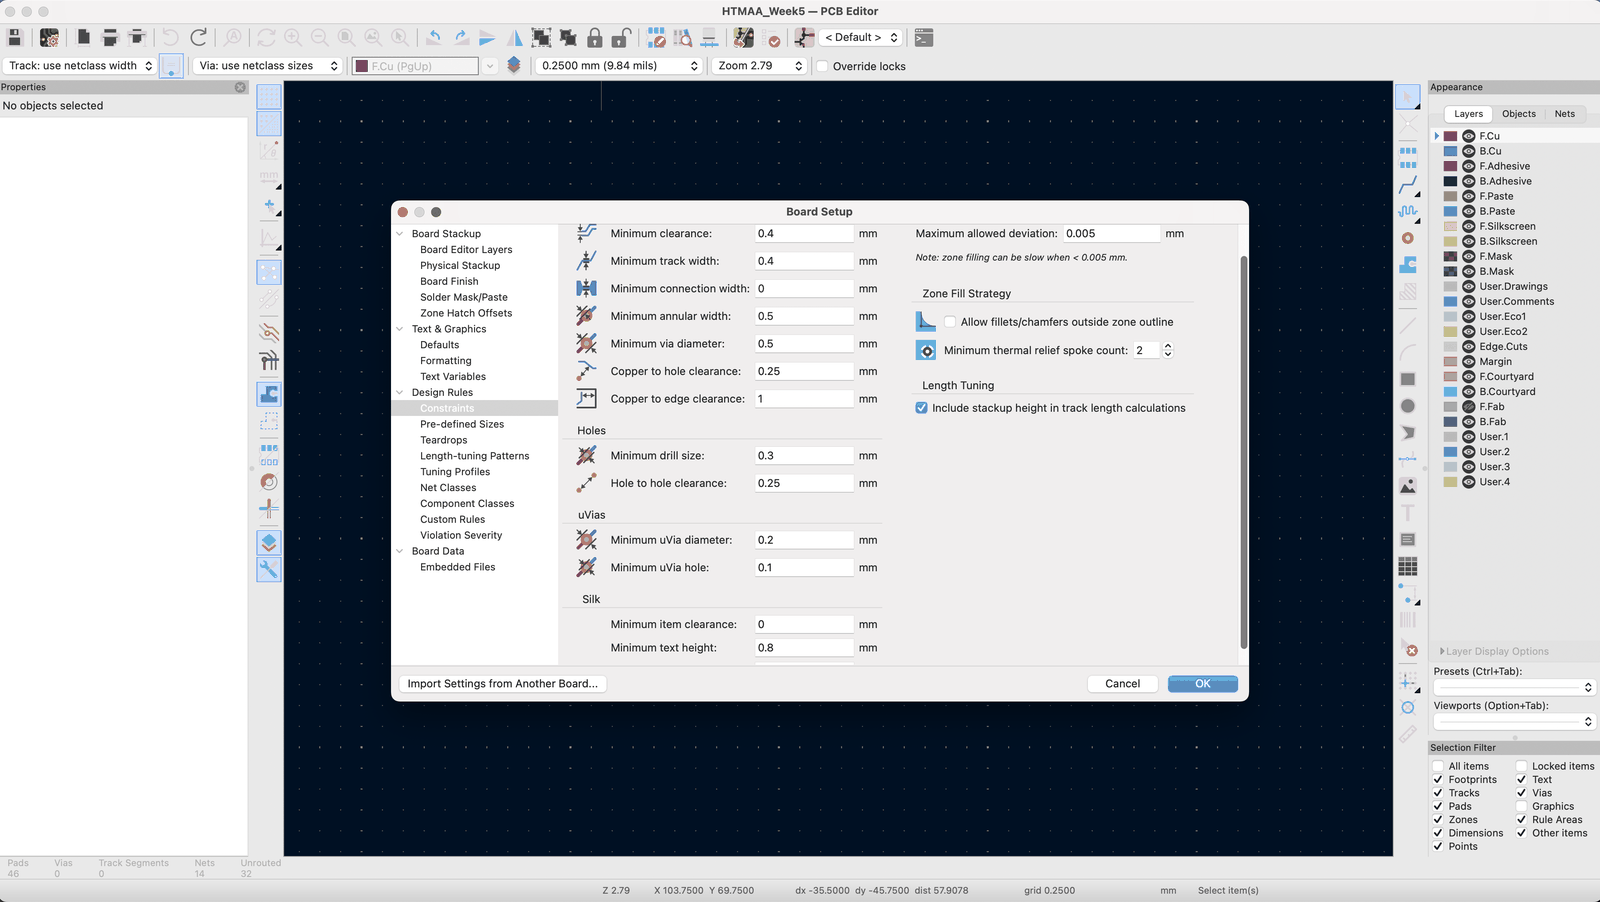The image size is (1600, 902).
Task: Open the Track width dropdown
Action: (80, 66)
